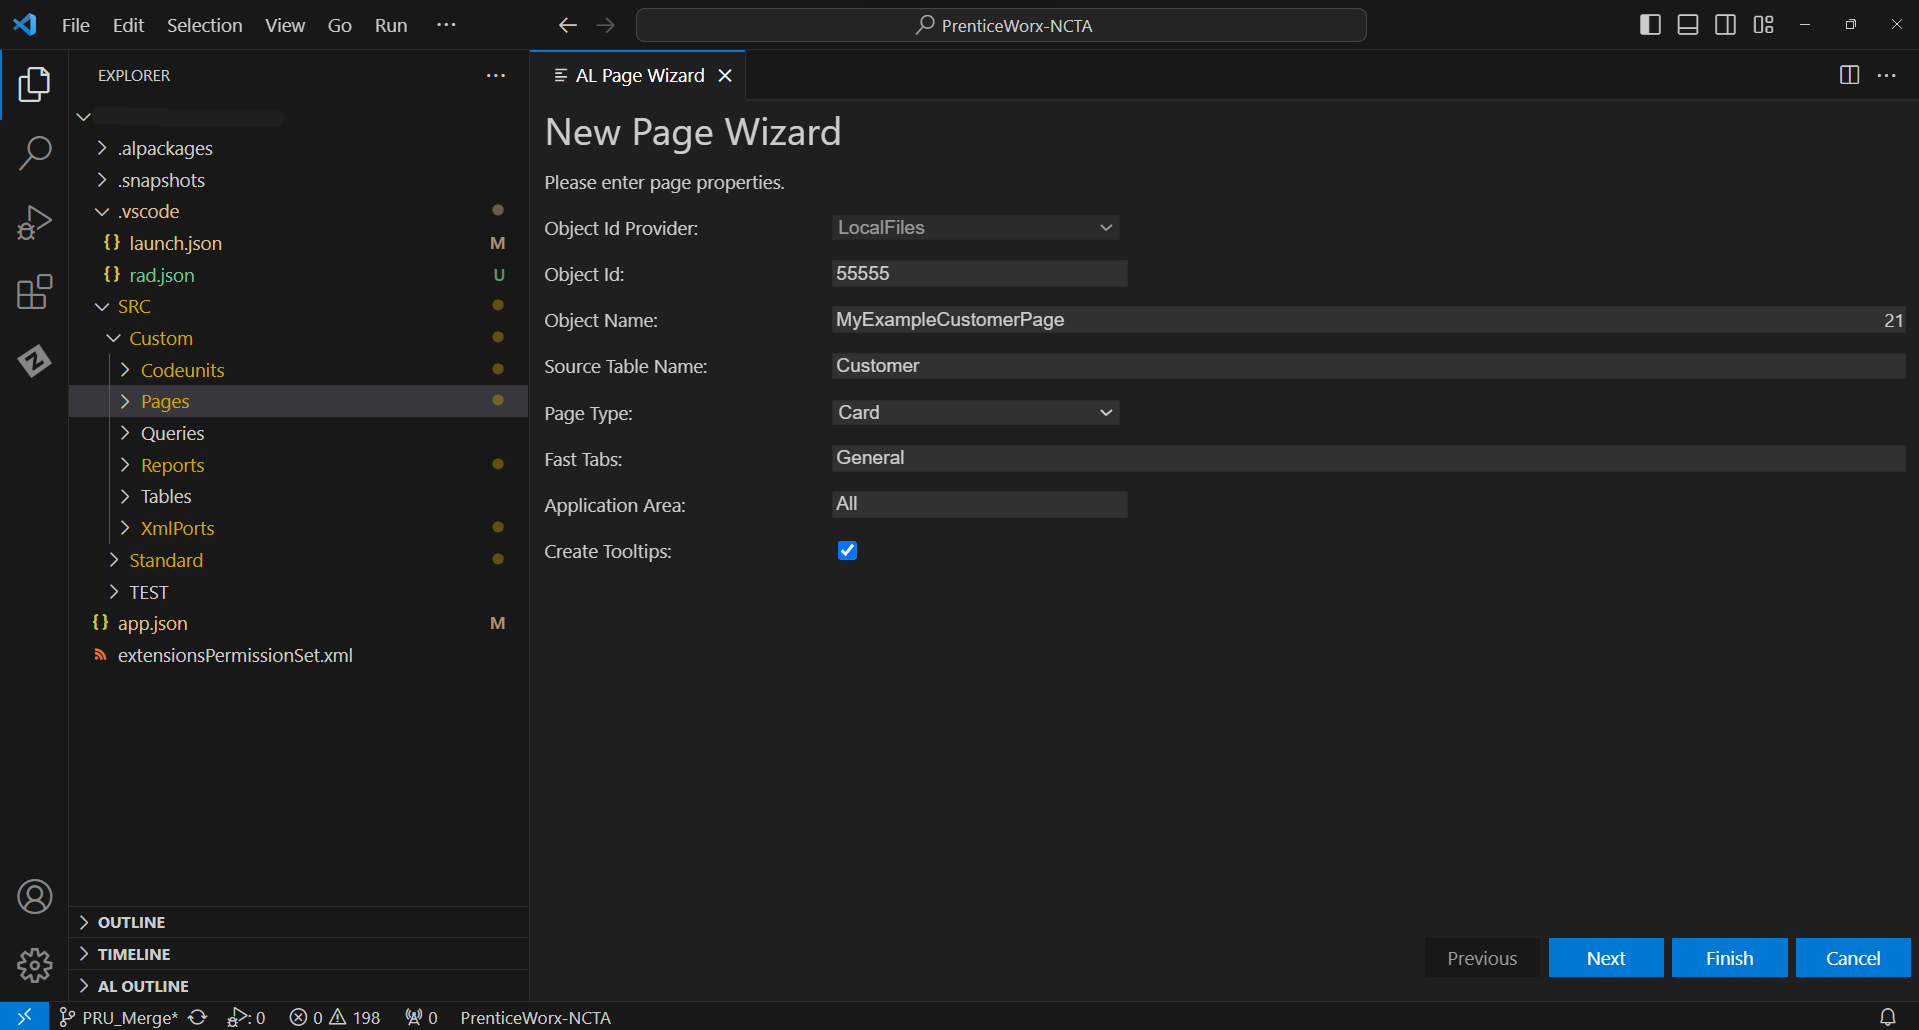Synchronize changes from the status bar
The width and height of the screenshot is (1919, 1030).
[x=198, y=1017]
